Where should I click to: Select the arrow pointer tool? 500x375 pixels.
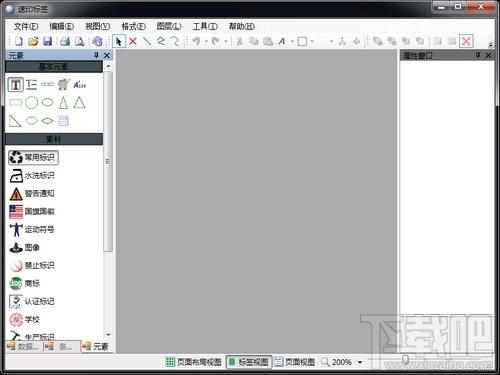(119, 41)
